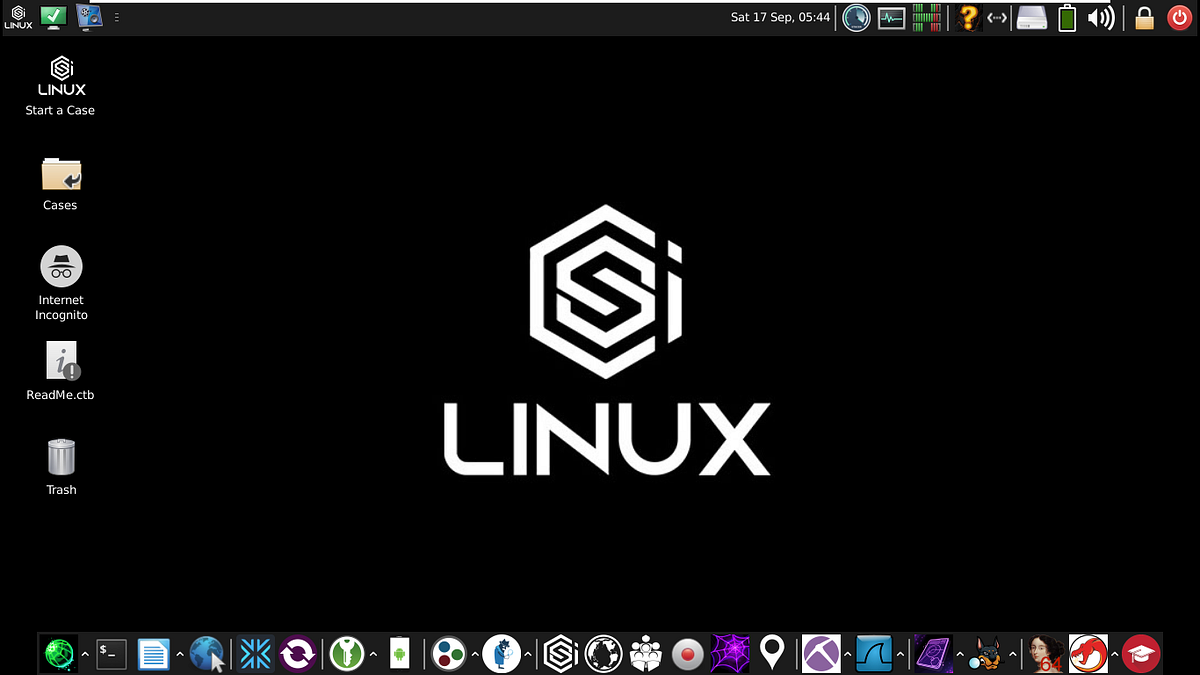Open the dark web spider tool
The width and height of the screenshot is (1200, 675).
[x=730, y=653]
